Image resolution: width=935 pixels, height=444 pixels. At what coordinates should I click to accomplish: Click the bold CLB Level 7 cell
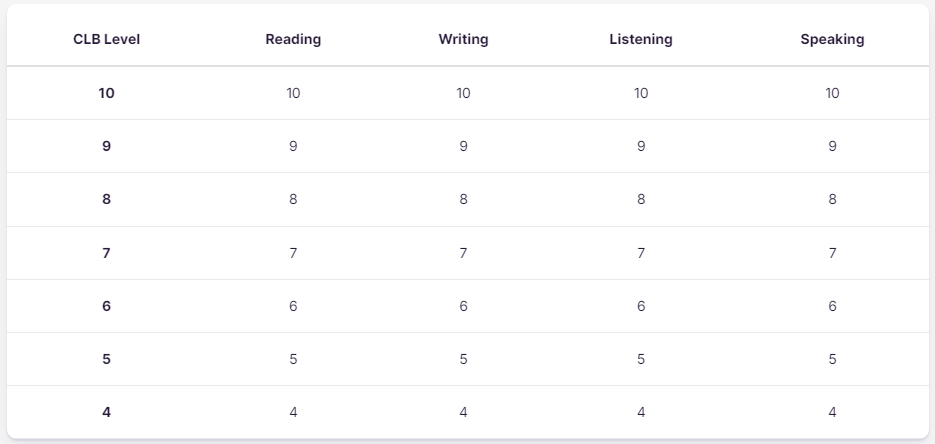click(x=106, y=253)
